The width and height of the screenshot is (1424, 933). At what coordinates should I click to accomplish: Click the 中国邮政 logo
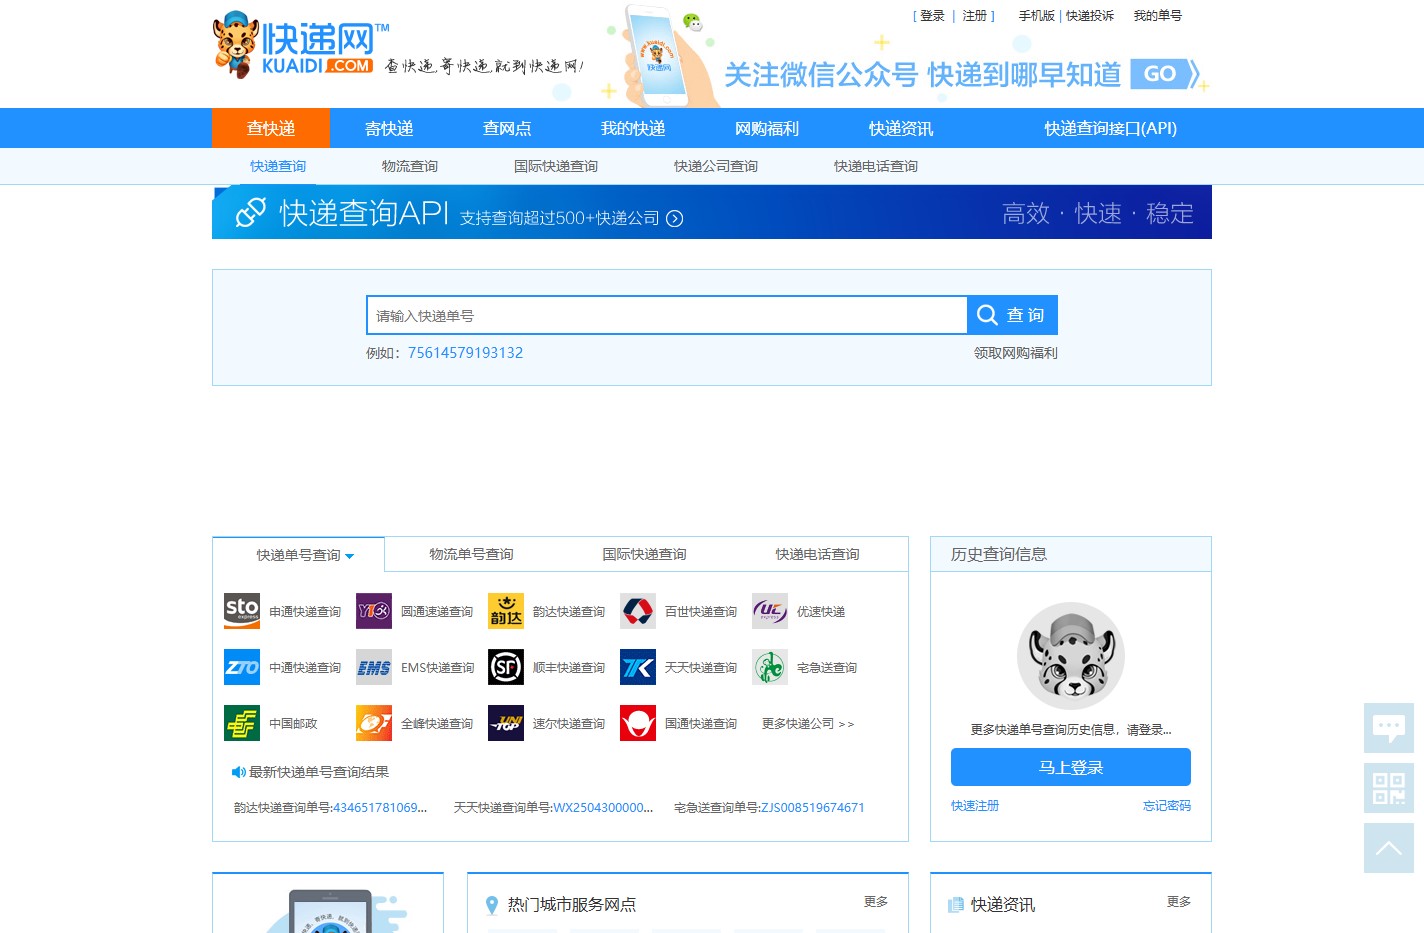click(242, 723)
